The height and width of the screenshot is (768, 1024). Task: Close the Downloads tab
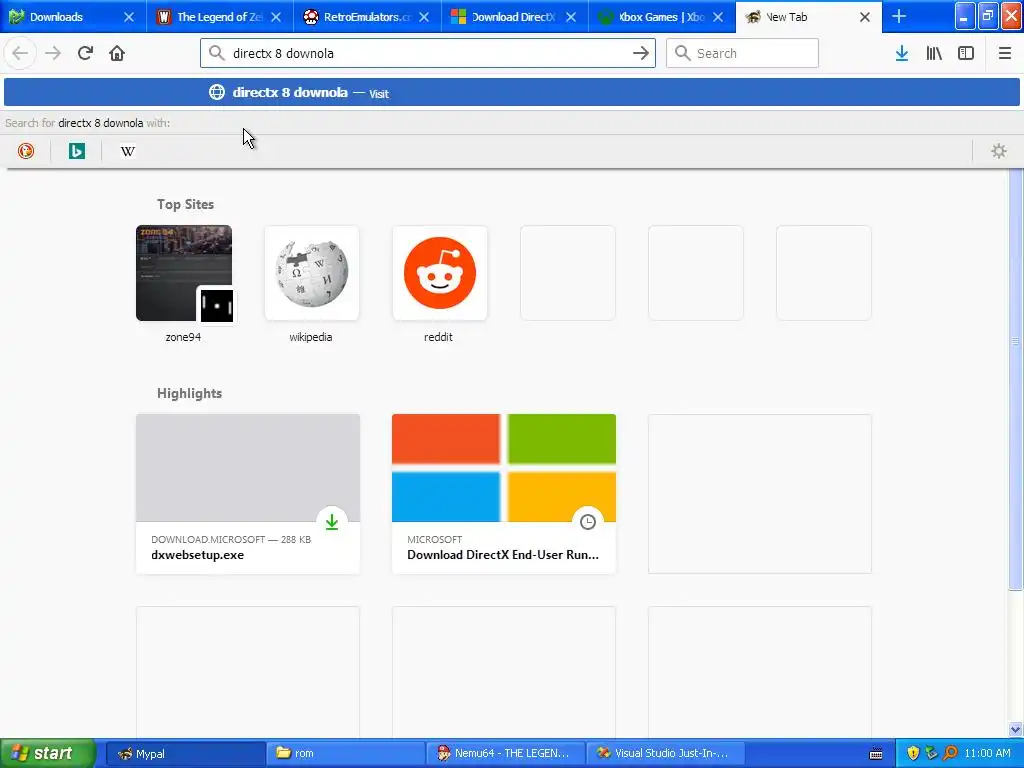click(x=129, y=17)
